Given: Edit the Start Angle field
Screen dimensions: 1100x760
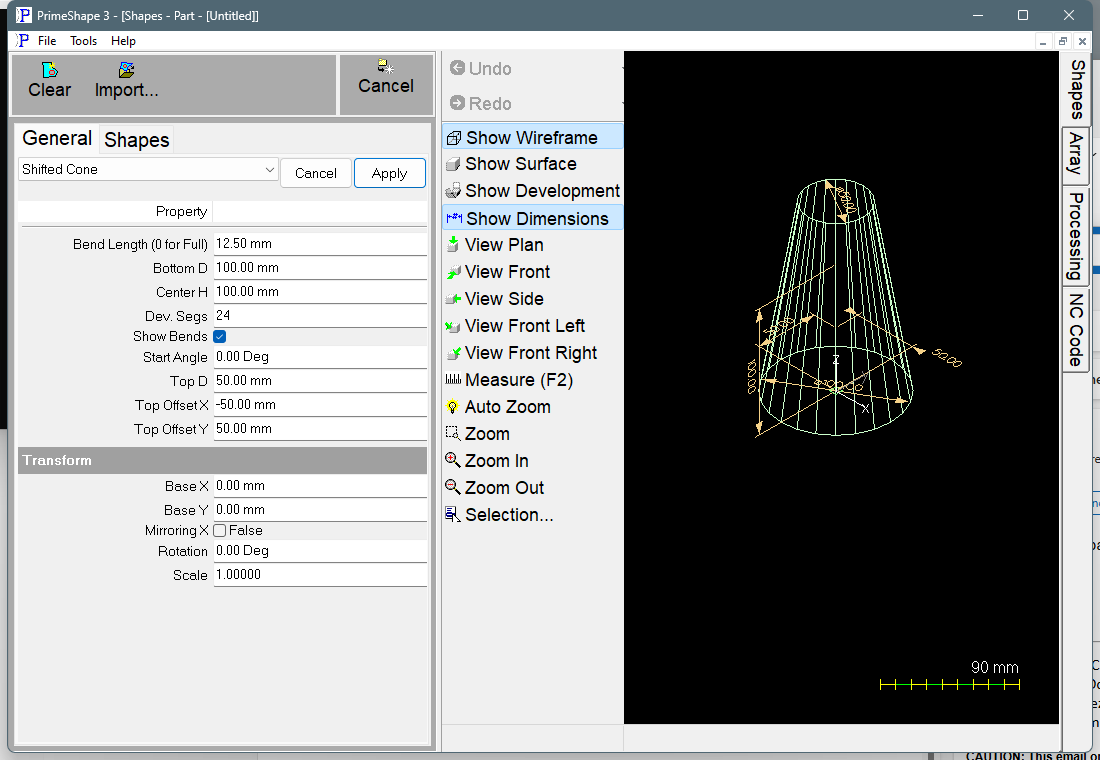Looking at the screenshot, I should click(320, 357).
